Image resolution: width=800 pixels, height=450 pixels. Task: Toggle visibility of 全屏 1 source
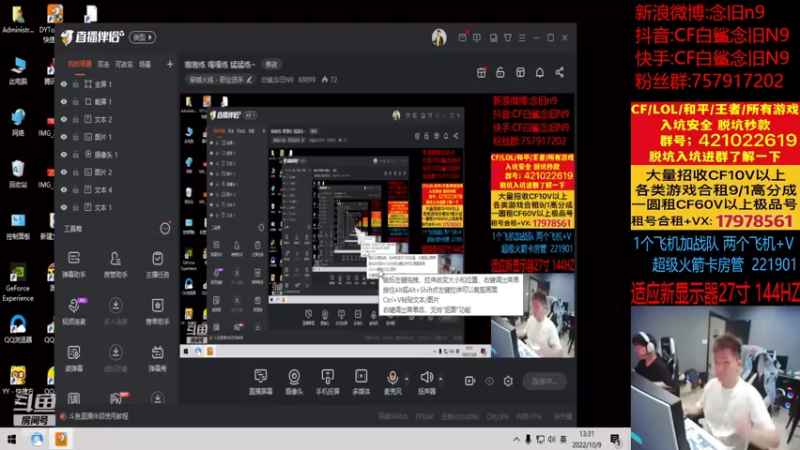[64, 84]
